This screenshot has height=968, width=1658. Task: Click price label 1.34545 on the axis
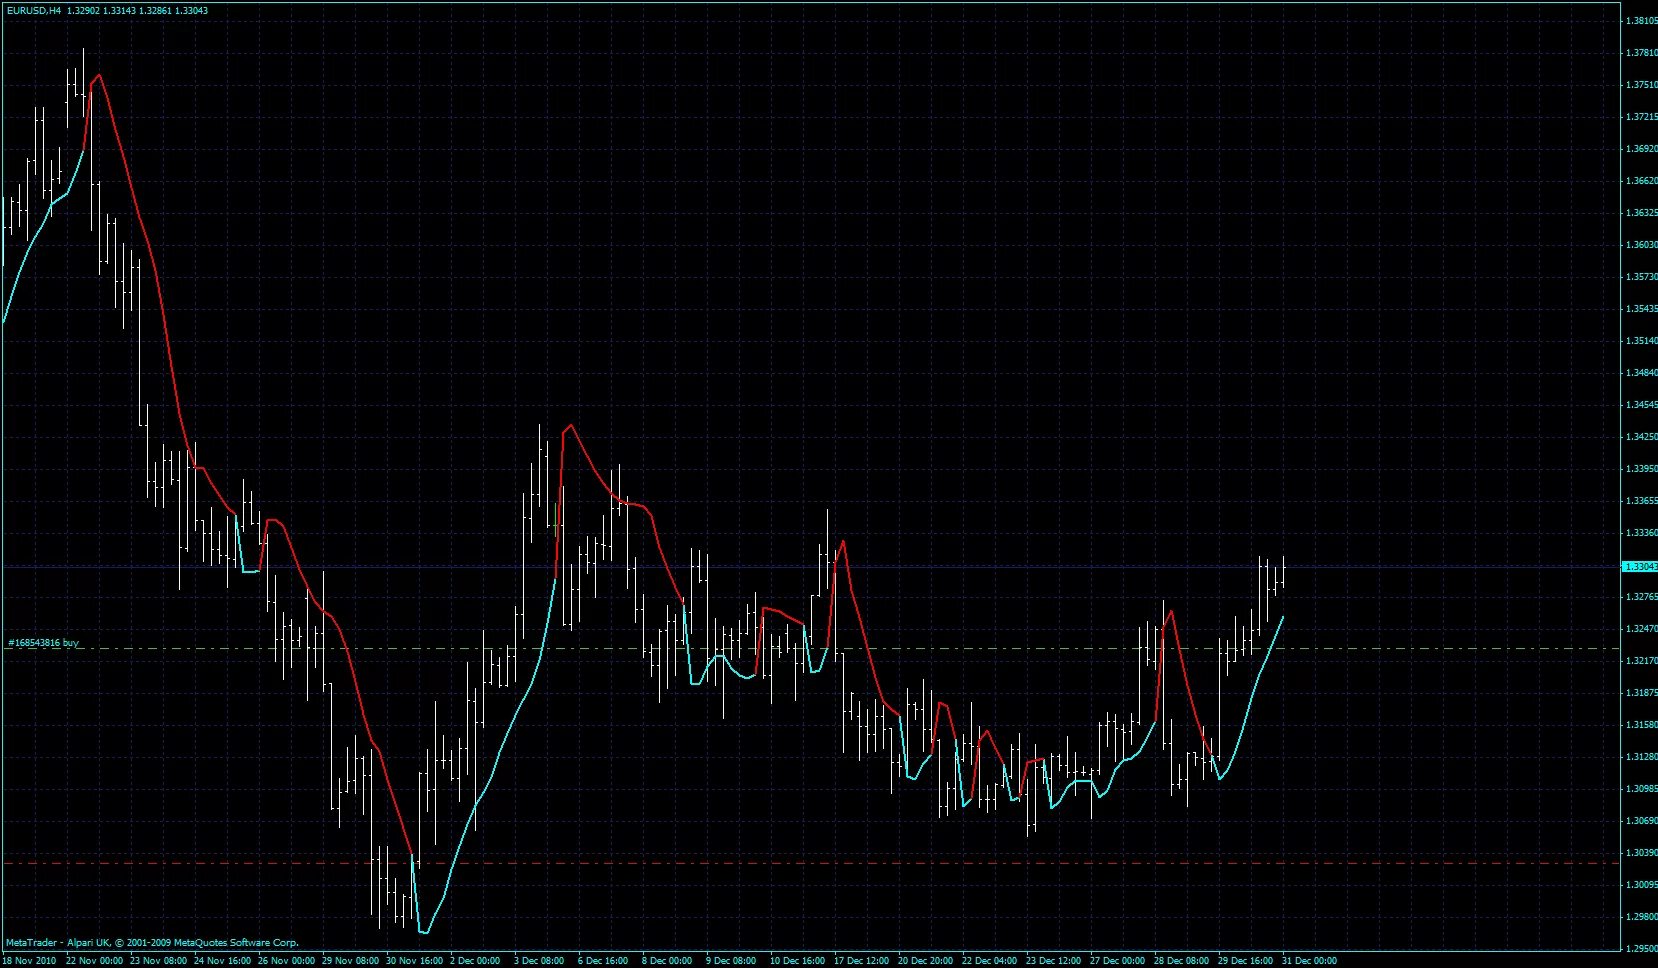click(x=1641, y=405)
